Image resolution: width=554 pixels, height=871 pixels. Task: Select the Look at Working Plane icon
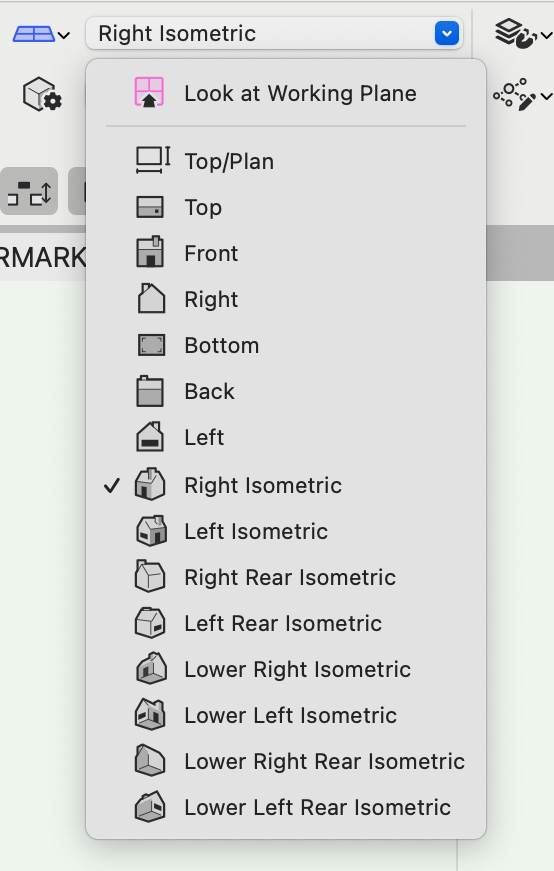click(x=149, y=92)
